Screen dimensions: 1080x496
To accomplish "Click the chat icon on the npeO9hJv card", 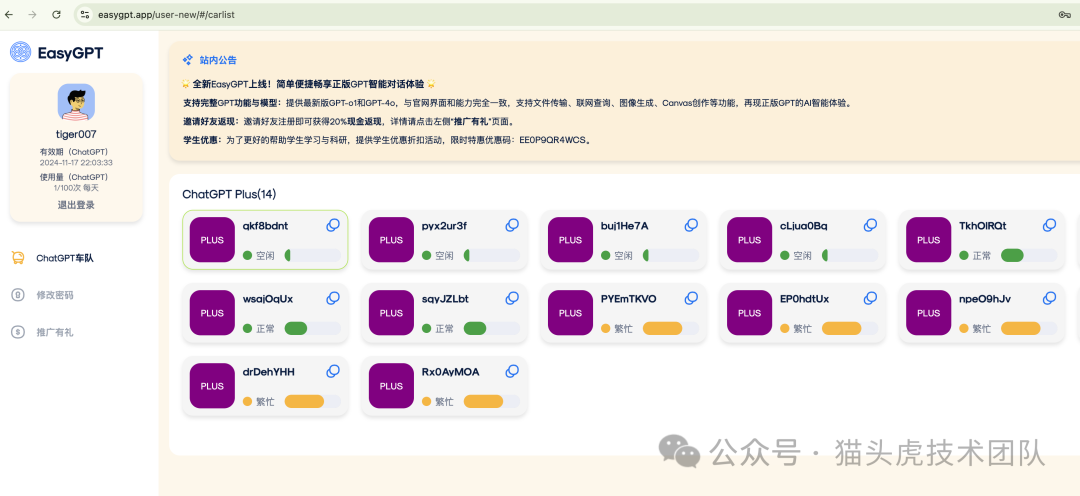I will point(1049,298).
